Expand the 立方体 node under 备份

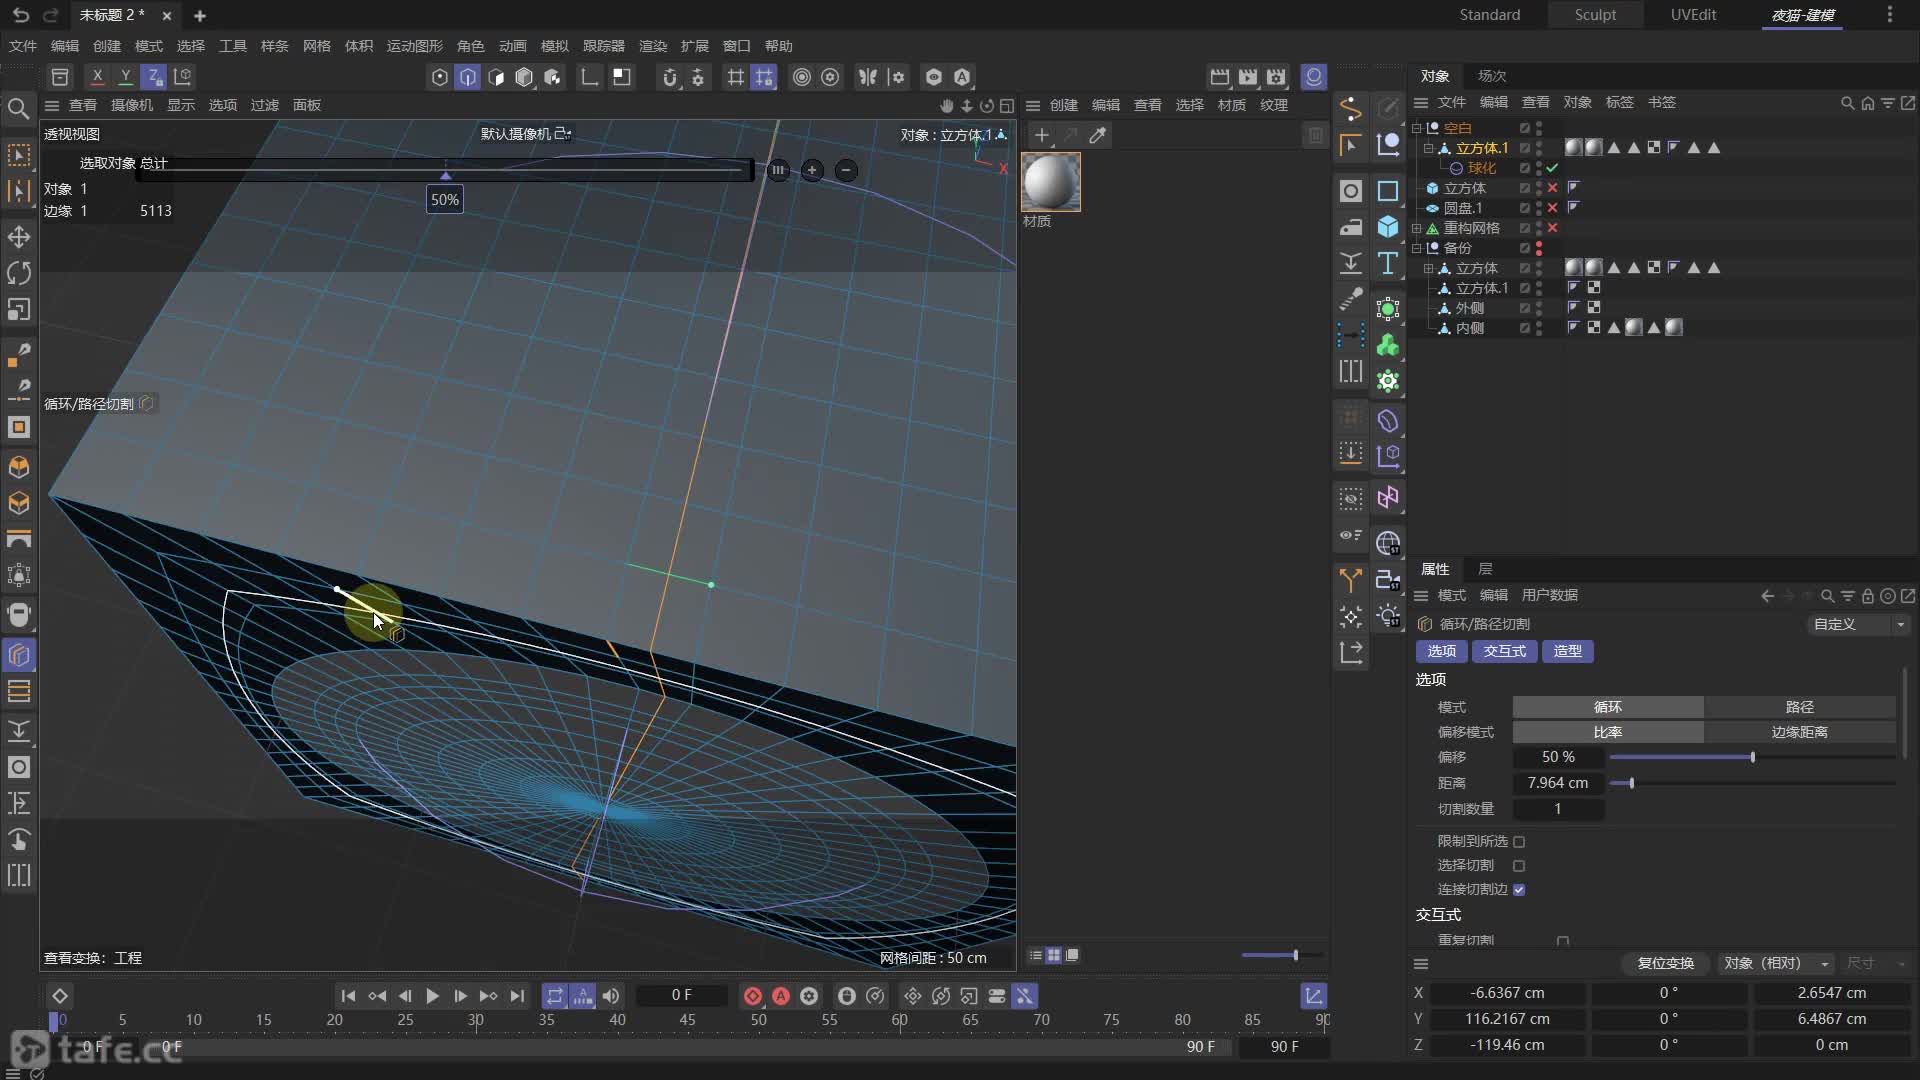tap(1428, 268)
